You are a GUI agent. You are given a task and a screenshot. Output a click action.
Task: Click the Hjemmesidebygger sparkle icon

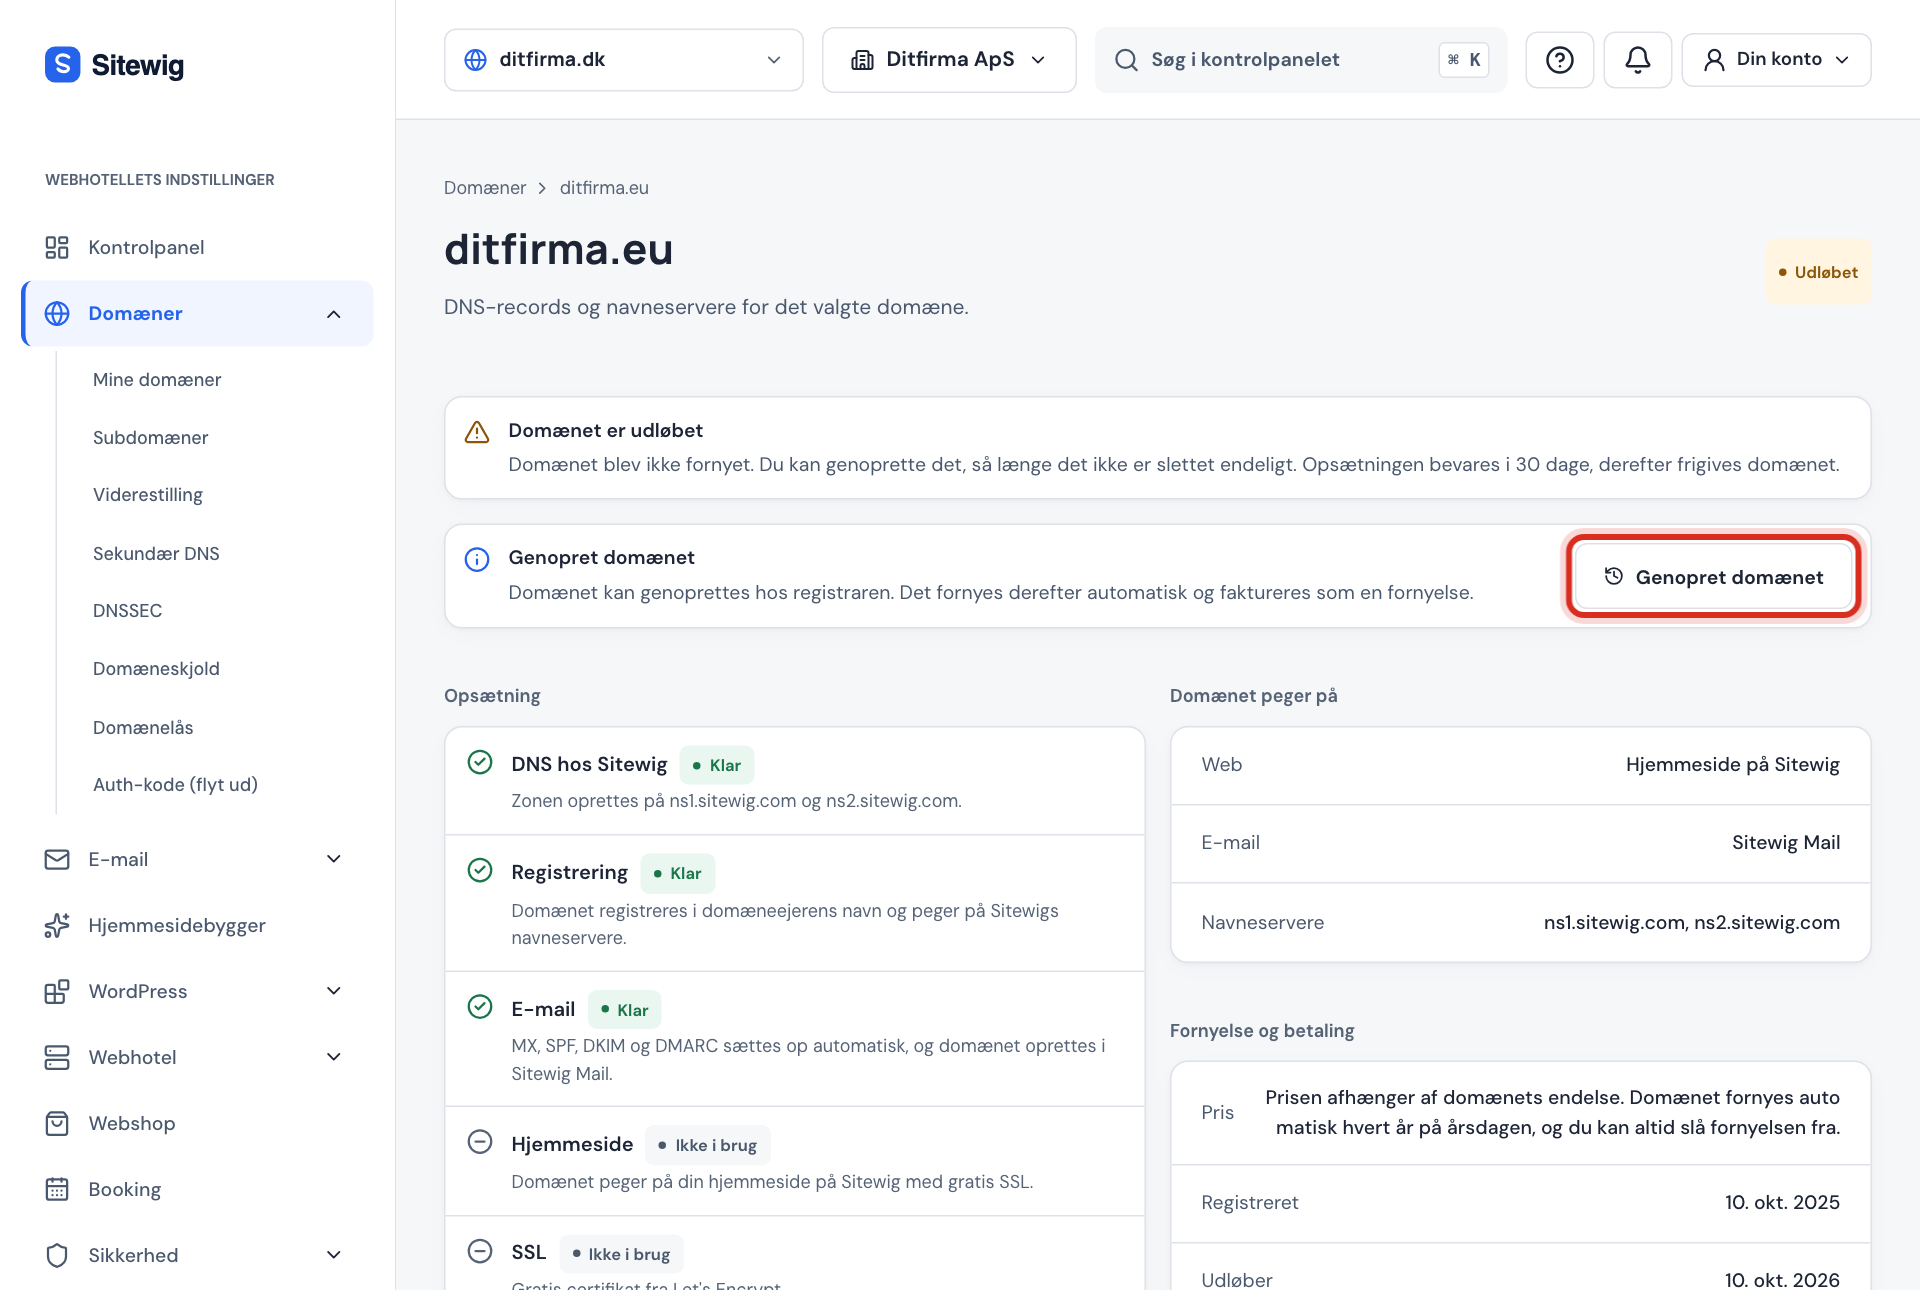point(57,925)
